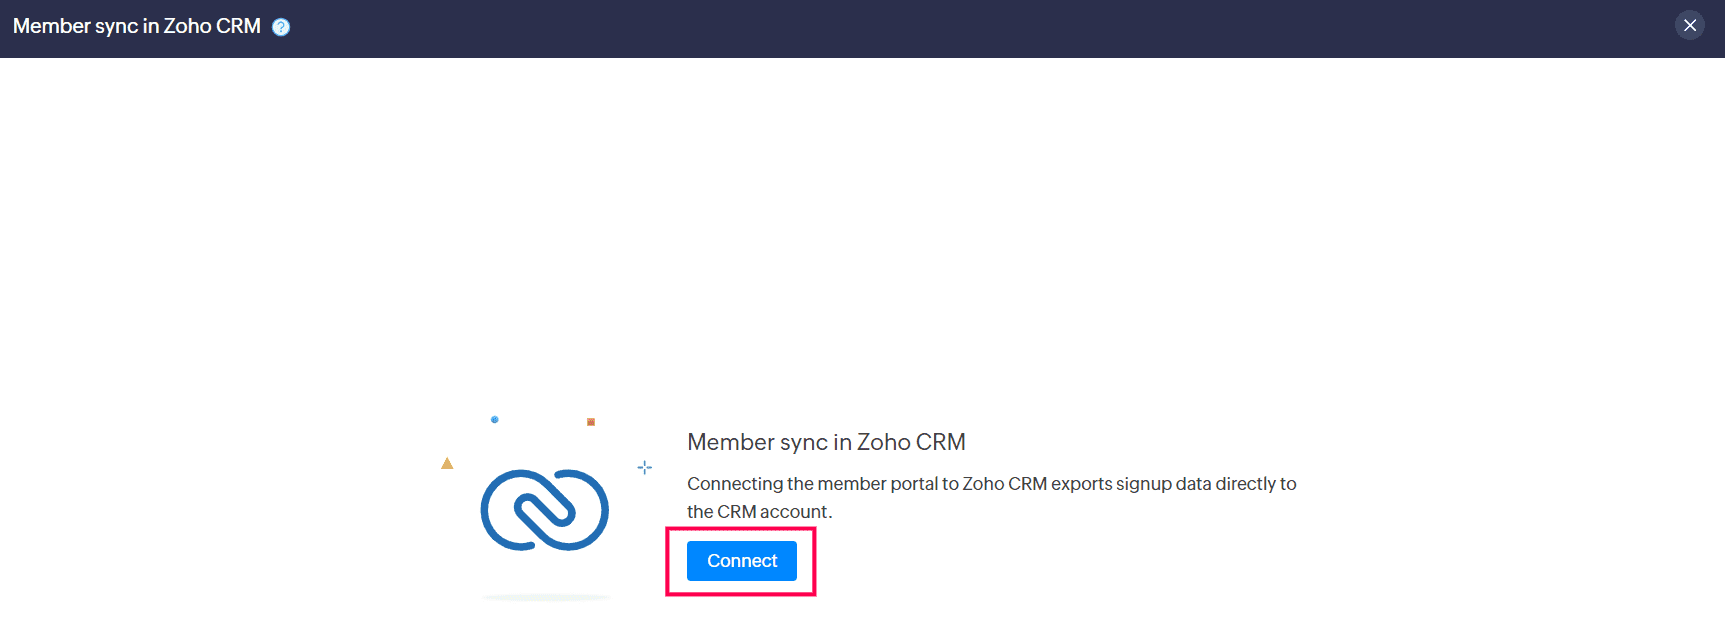
Task: Click the yellow triangle decoration
Action: click(x=447, y=463)
